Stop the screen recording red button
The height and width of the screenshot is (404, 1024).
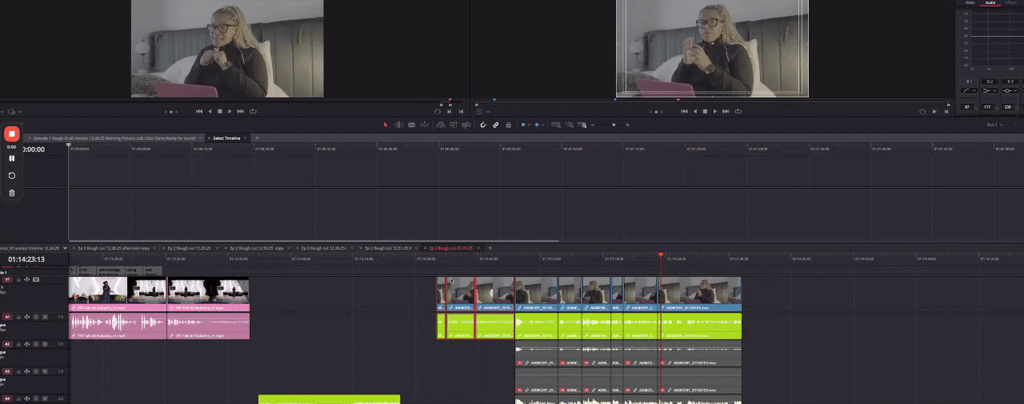click(12, 134)
